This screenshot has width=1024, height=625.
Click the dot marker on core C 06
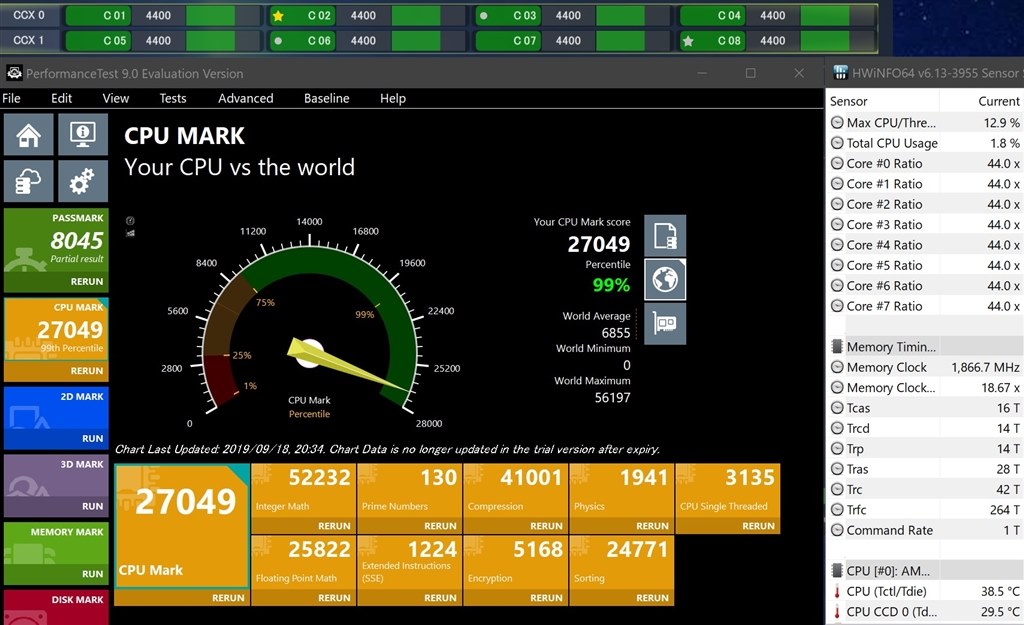tap(278, 40)
